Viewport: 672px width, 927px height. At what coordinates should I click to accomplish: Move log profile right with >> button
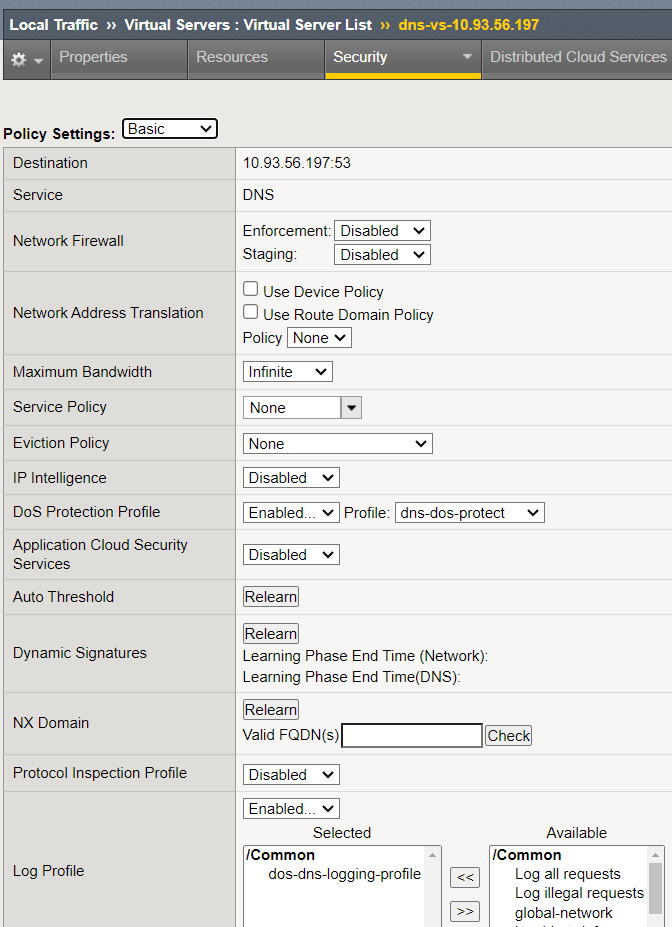[x=465, y=911]
